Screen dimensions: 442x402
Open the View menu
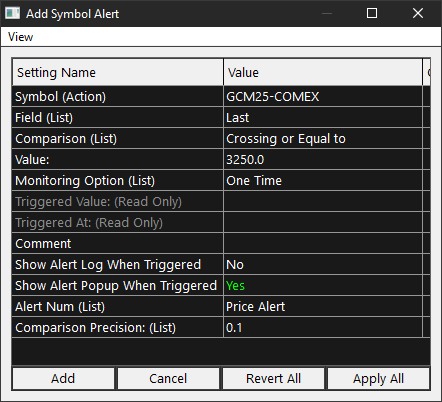pyautogui.click(x=20, y=37)
